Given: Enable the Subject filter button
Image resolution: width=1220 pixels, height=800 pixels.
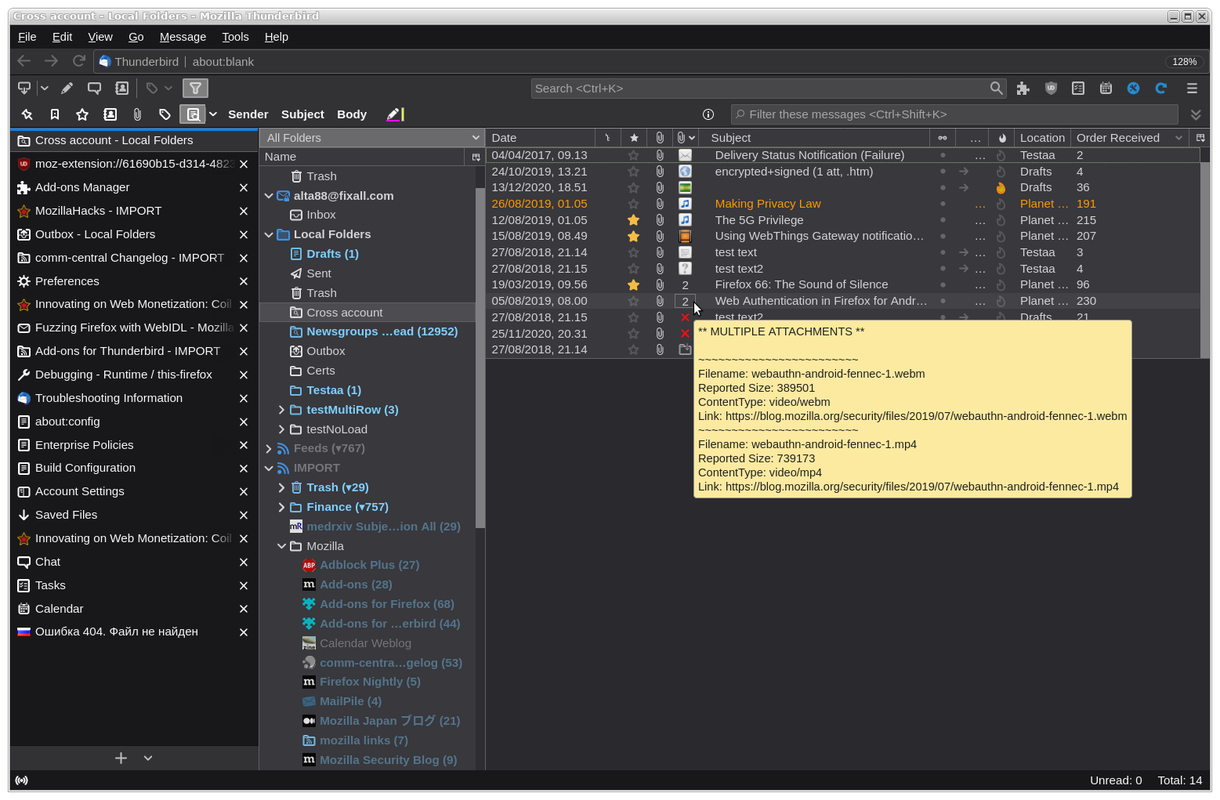Looking at the screenshot, I should (303, 114).
